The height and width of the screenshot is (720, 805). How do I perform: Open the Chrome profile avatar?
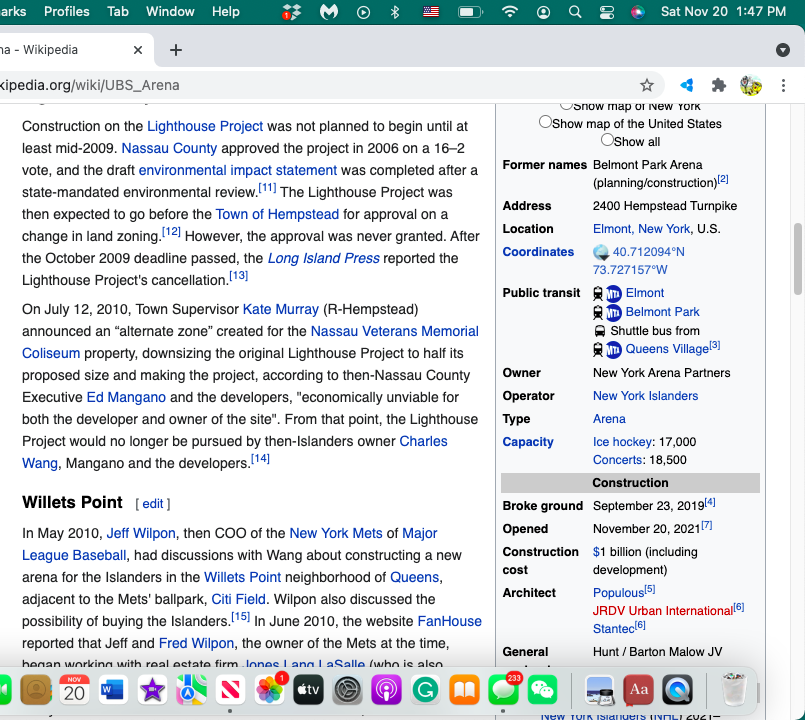tap(750, 85)
